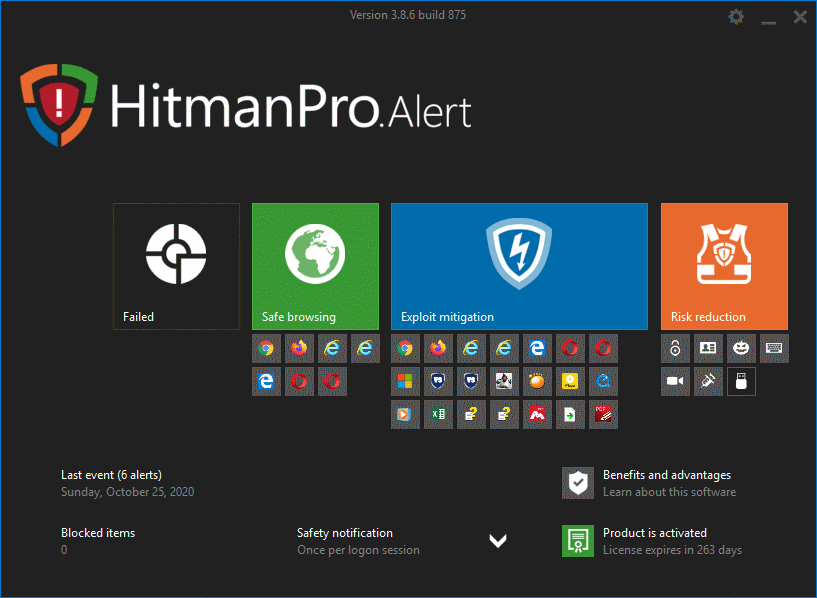Screen dimensions: 817x598
Task: Open Last event (6 alerts) details
Action: point(112,475)
